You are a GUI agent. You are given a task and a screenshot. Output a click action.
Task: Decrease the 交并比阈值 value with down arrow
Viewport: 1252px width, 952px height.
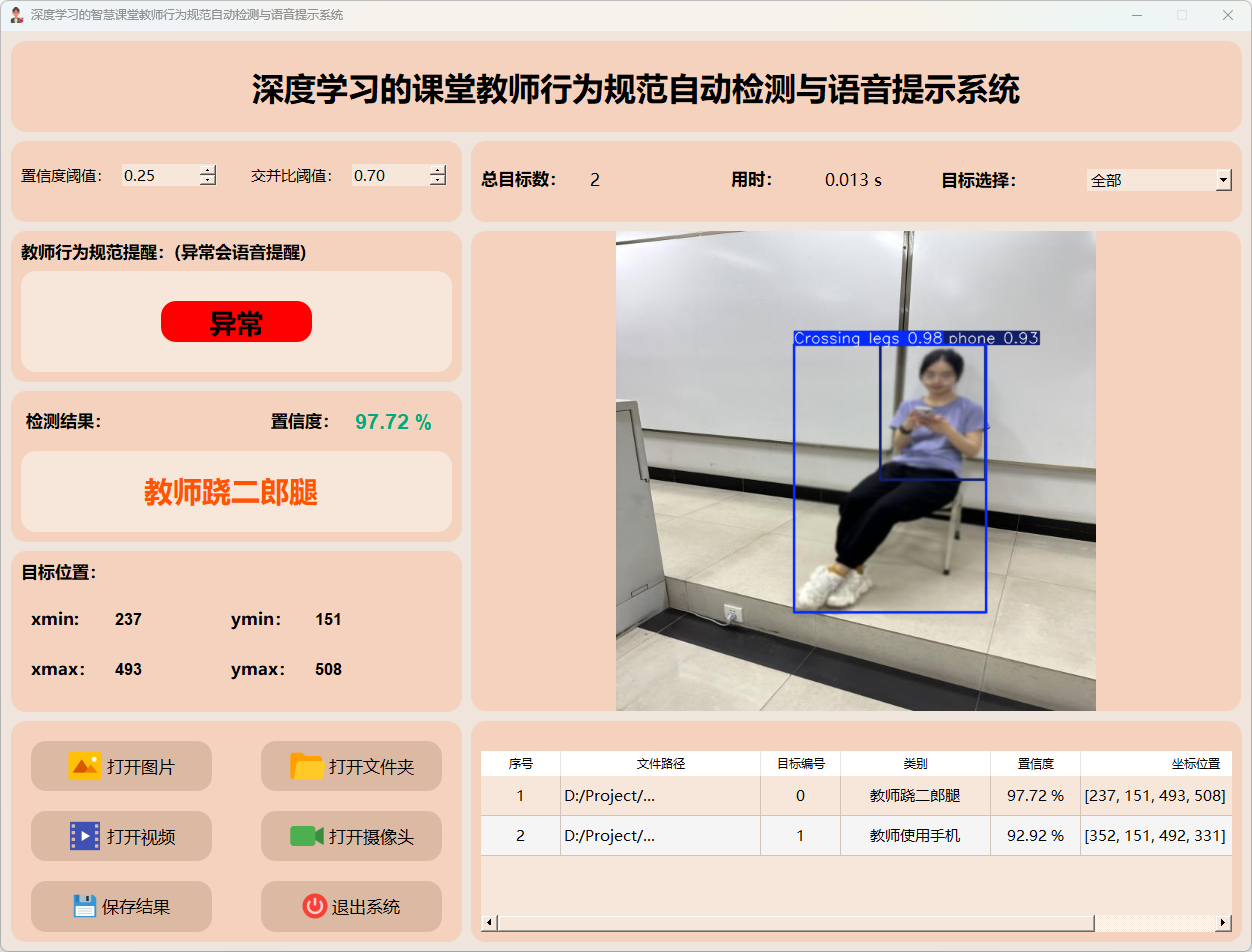tap(438, 181)
